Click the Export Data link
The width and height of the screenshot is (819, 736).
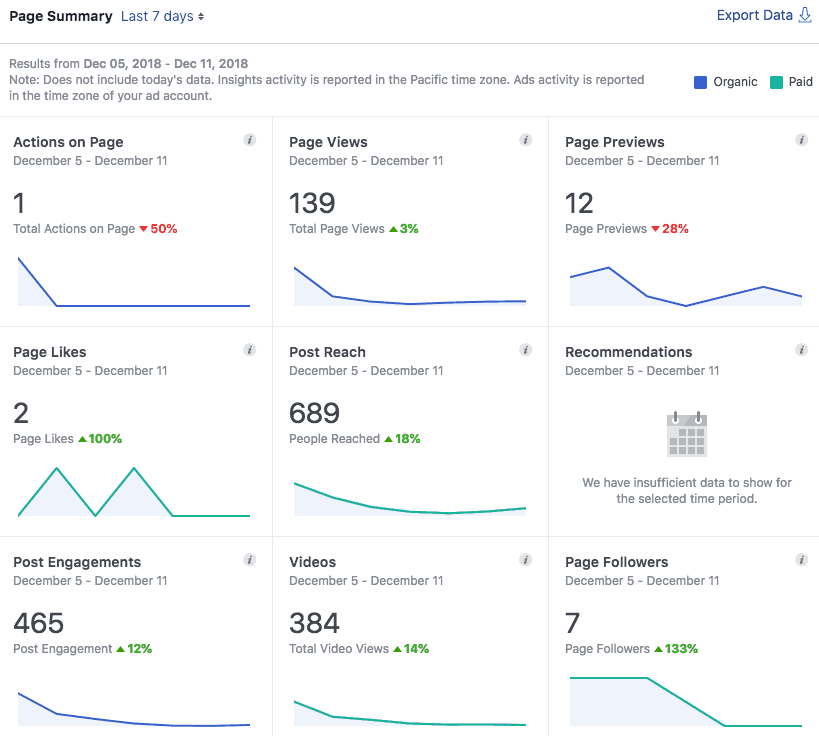[755, 16]
